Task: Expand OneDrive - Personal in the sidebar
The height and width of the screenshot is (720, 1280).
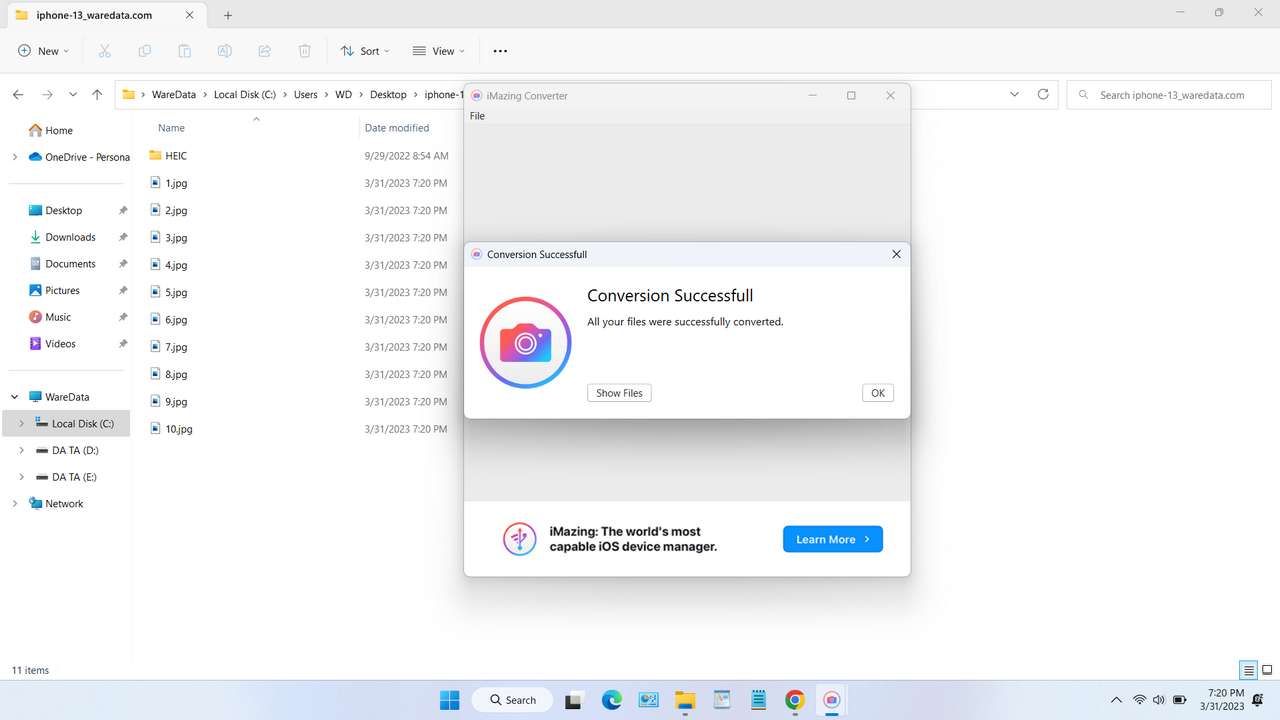Action: (x=14, y=157)
